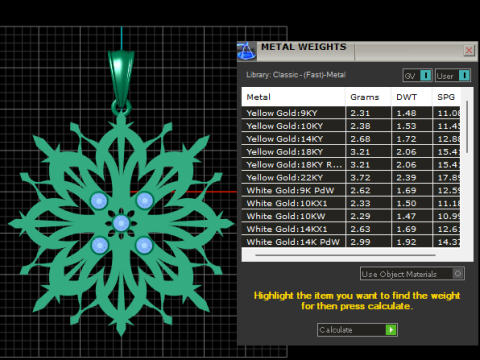Select the Yellow Gold:10KY row
Screen dimensions: 480x360
click(351, 126)
